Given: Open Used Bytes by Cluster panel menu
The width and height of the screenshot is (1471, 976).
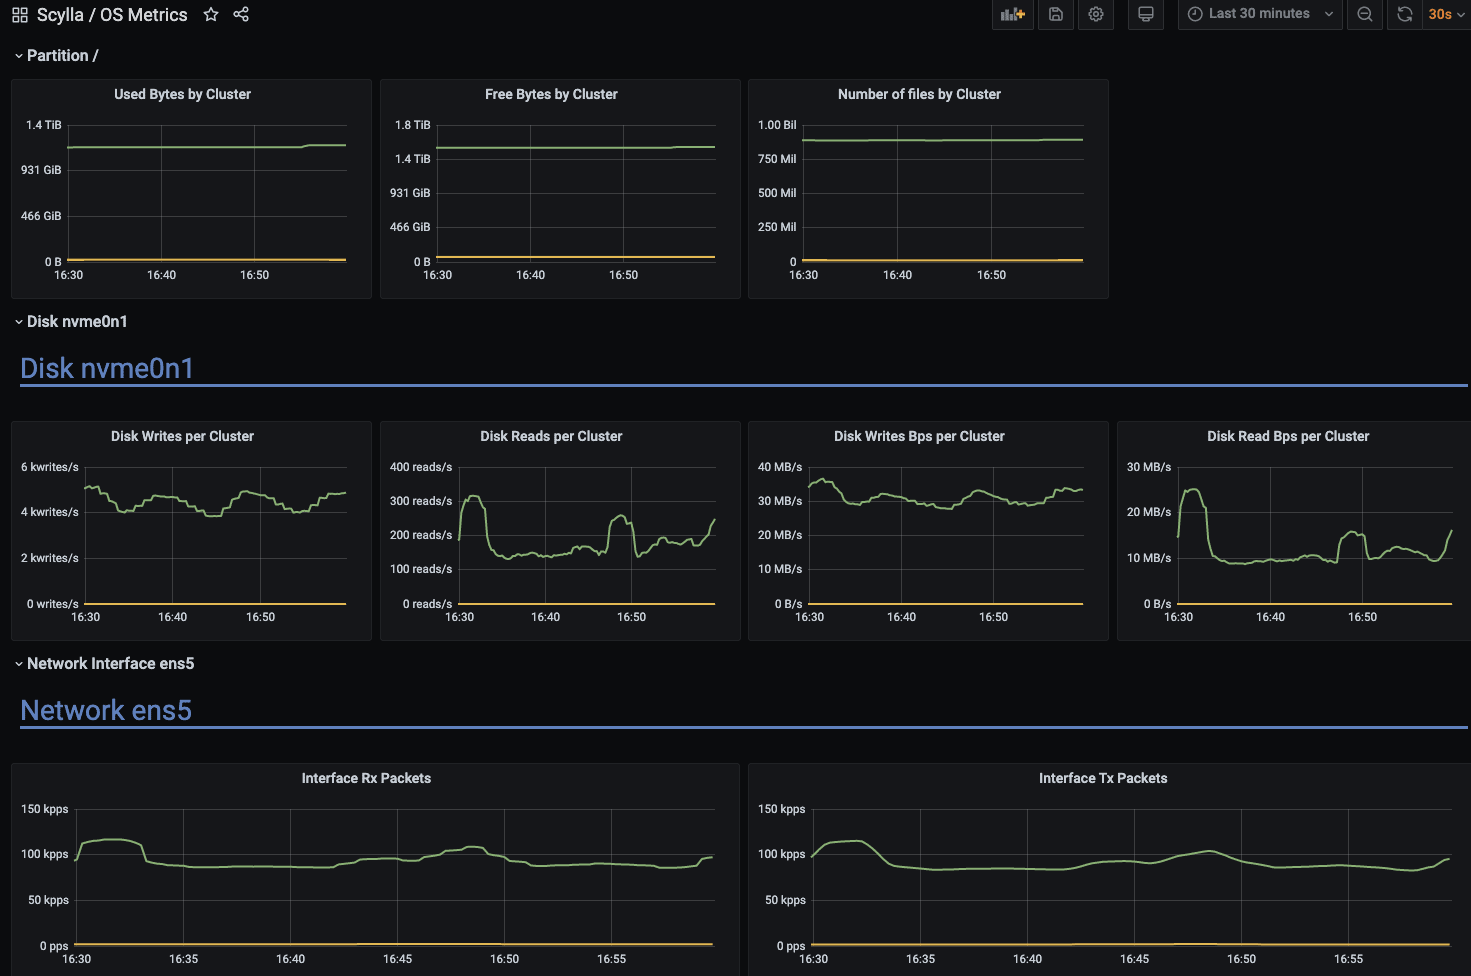Looking at the screenshot, I should (182, 94).
